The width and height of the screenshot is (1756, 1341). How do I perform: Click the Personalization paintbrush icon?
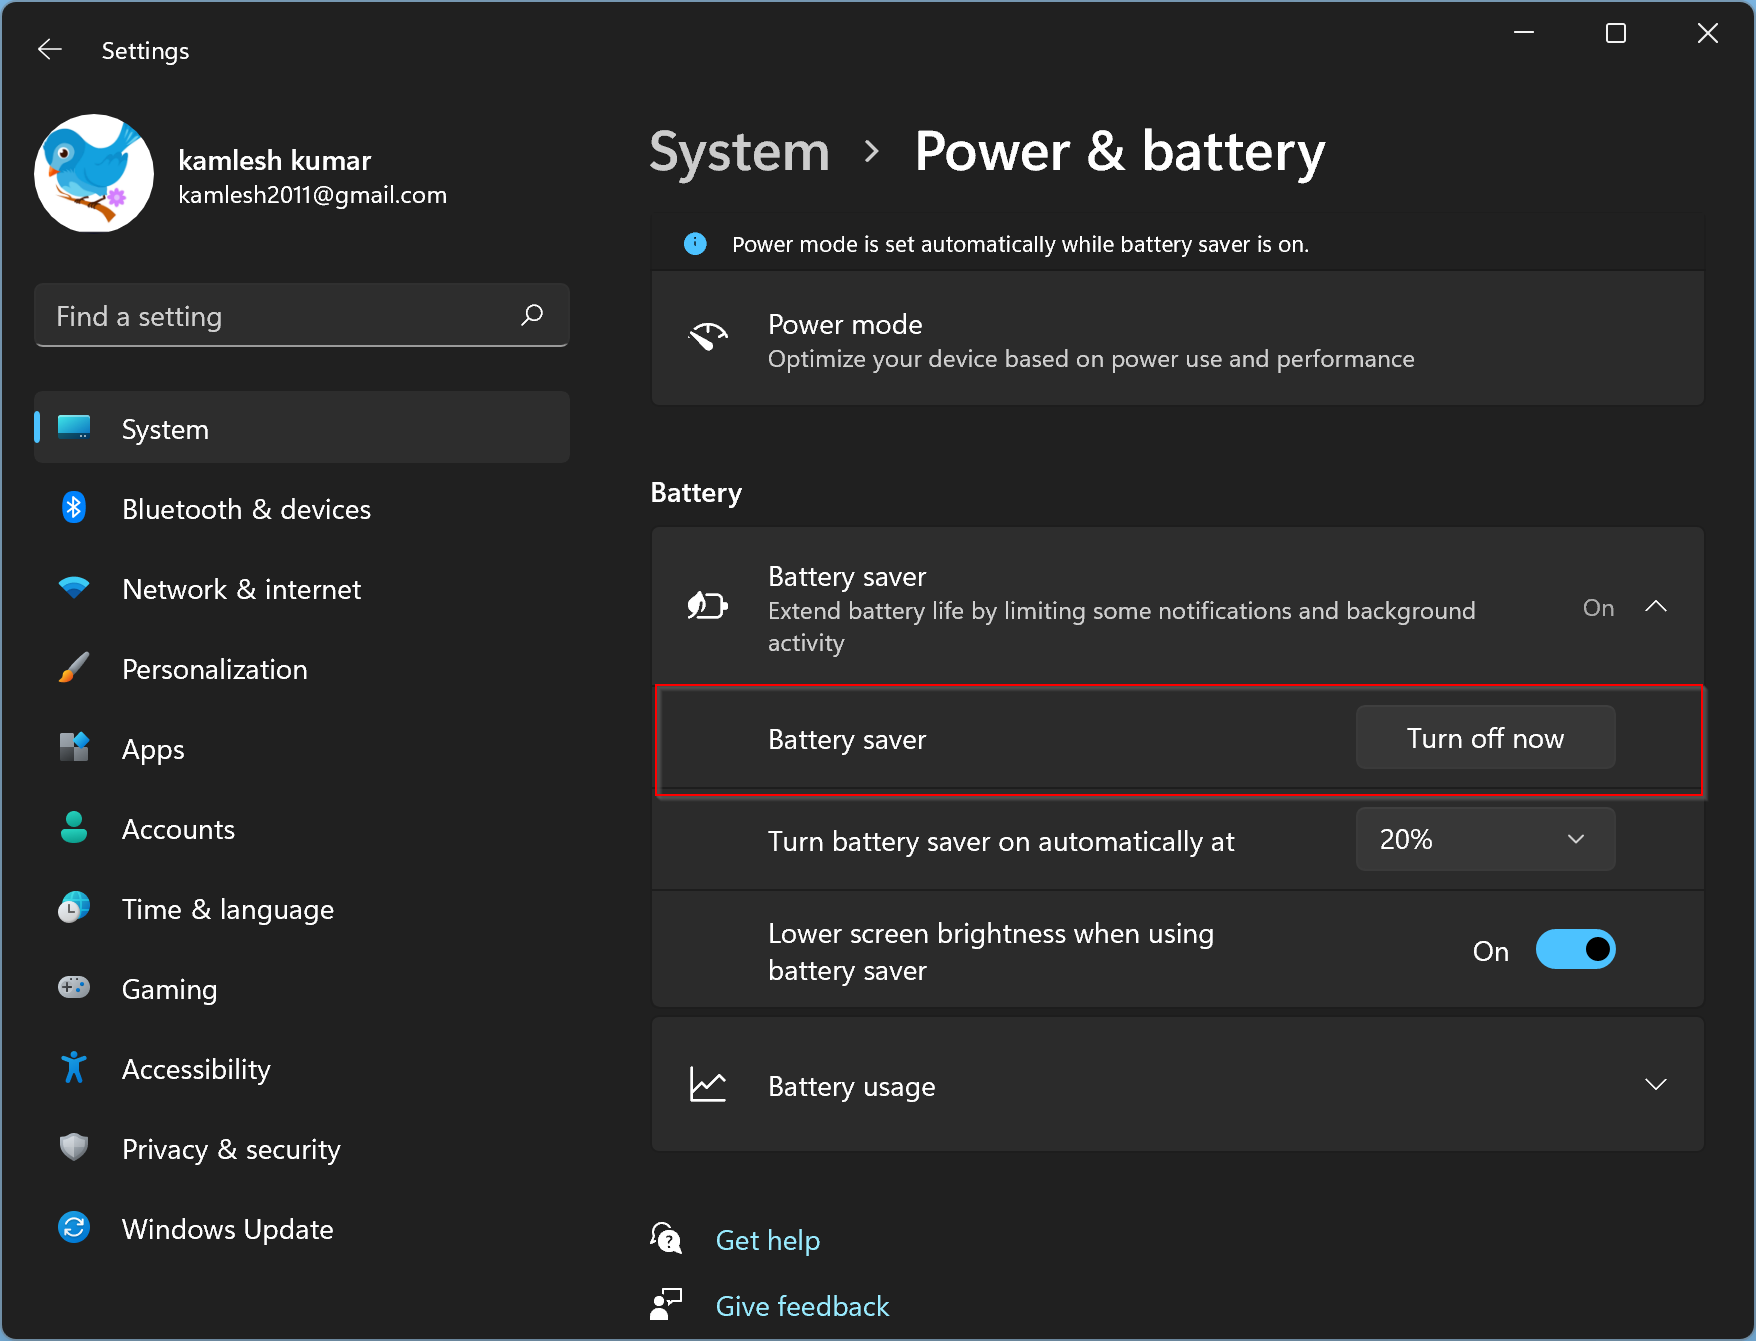[x=74, y=668]
